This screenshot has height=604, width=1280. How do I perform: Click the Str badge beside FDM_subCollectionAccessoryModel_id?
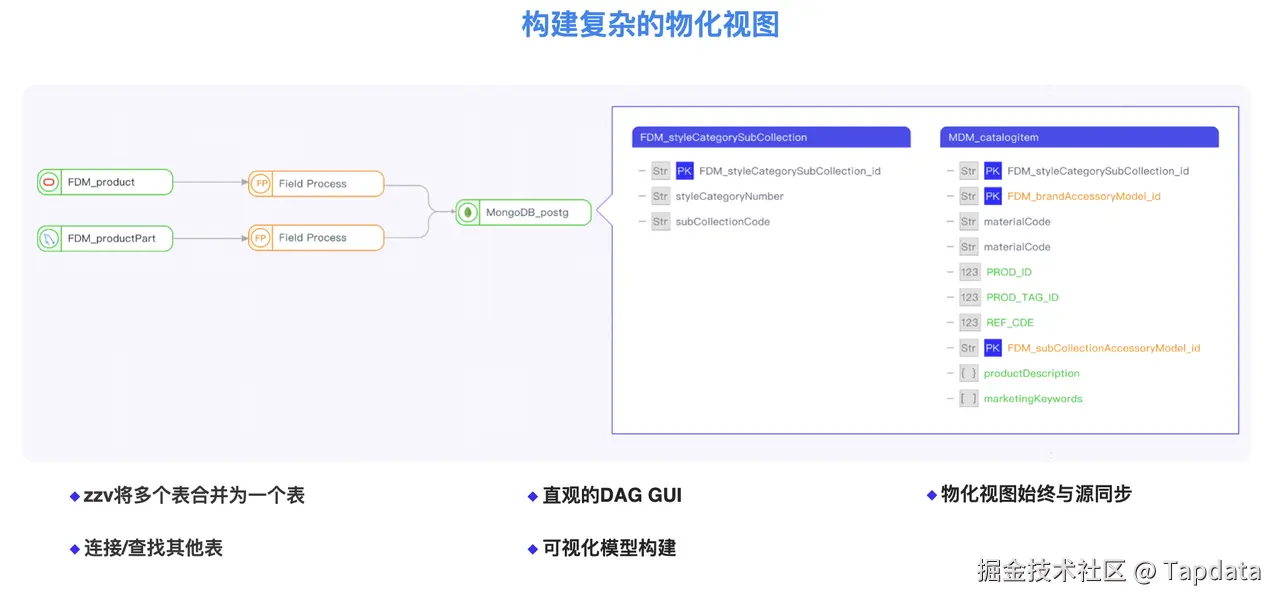pyautogui.click(x=968, y=348)
